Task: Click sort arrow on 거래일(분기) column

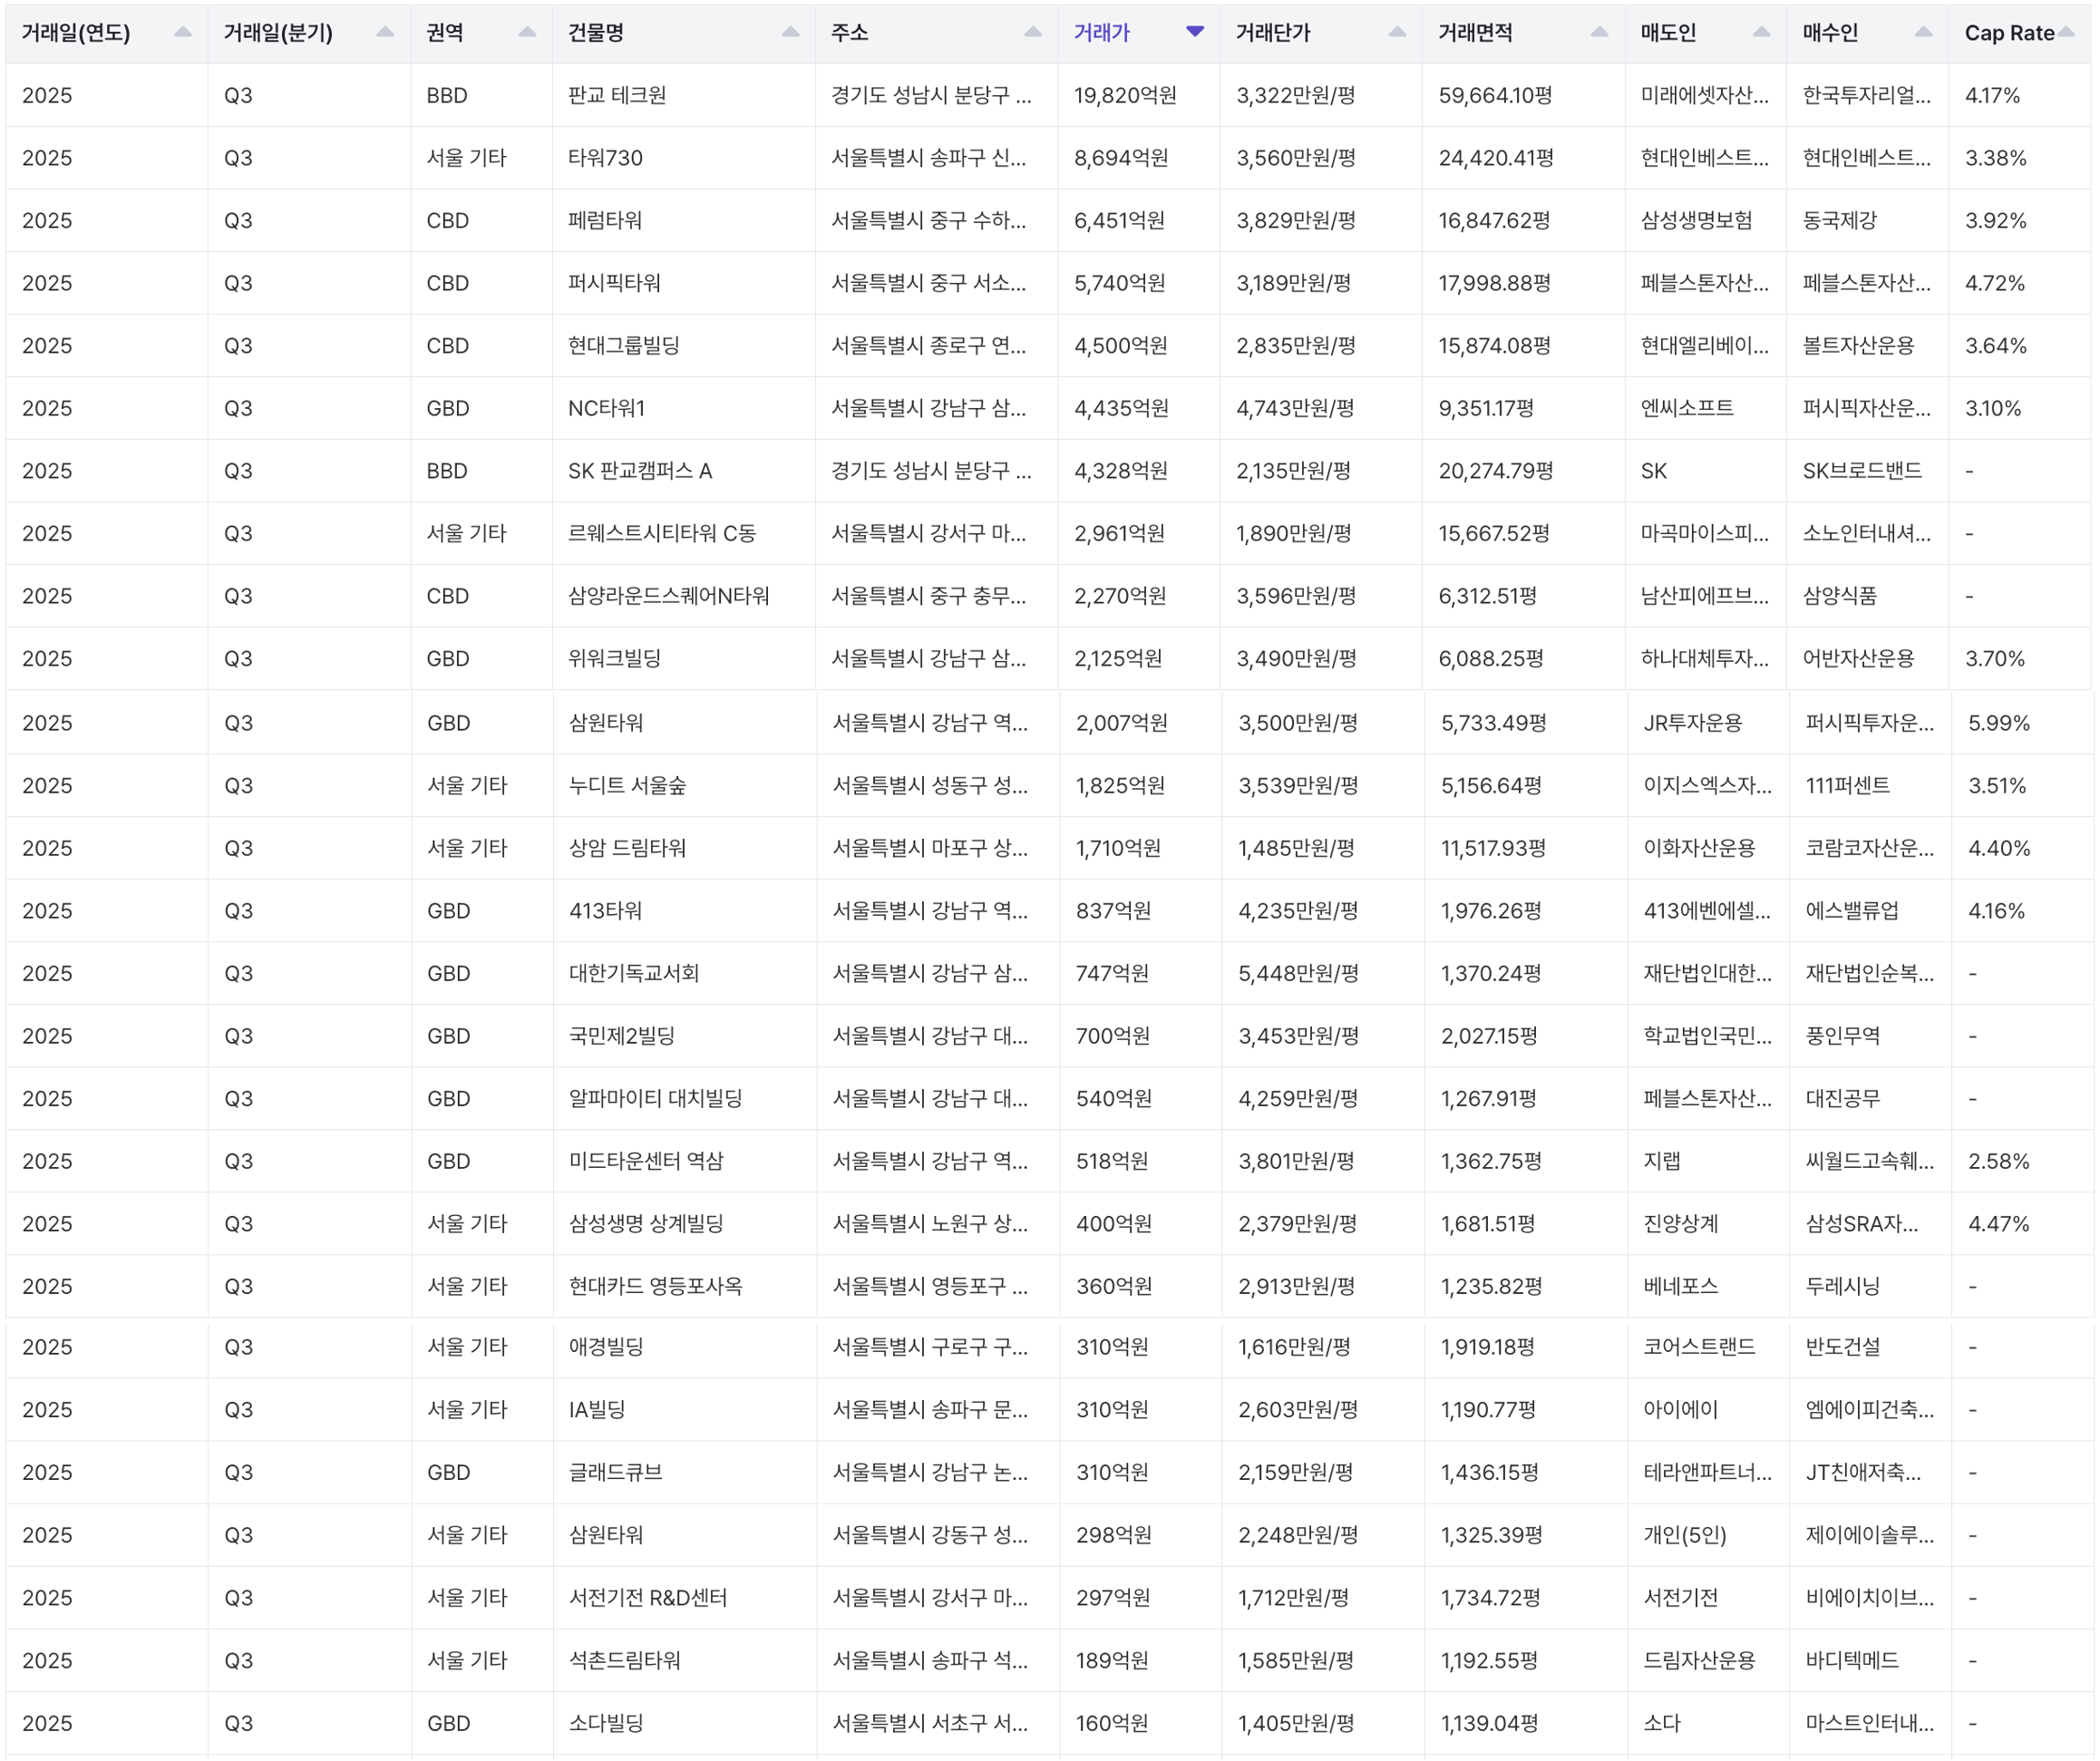Action: click(x=384, y=32)
